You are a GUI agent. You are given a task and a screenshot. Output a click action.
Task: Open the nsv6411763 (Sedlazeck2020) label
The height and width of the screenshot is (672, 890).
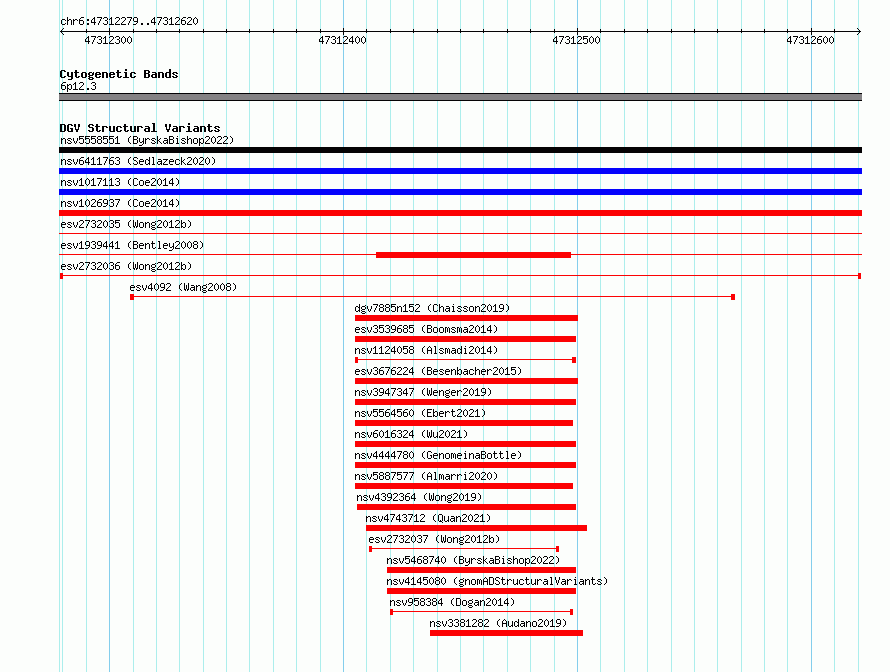(138, 161)
